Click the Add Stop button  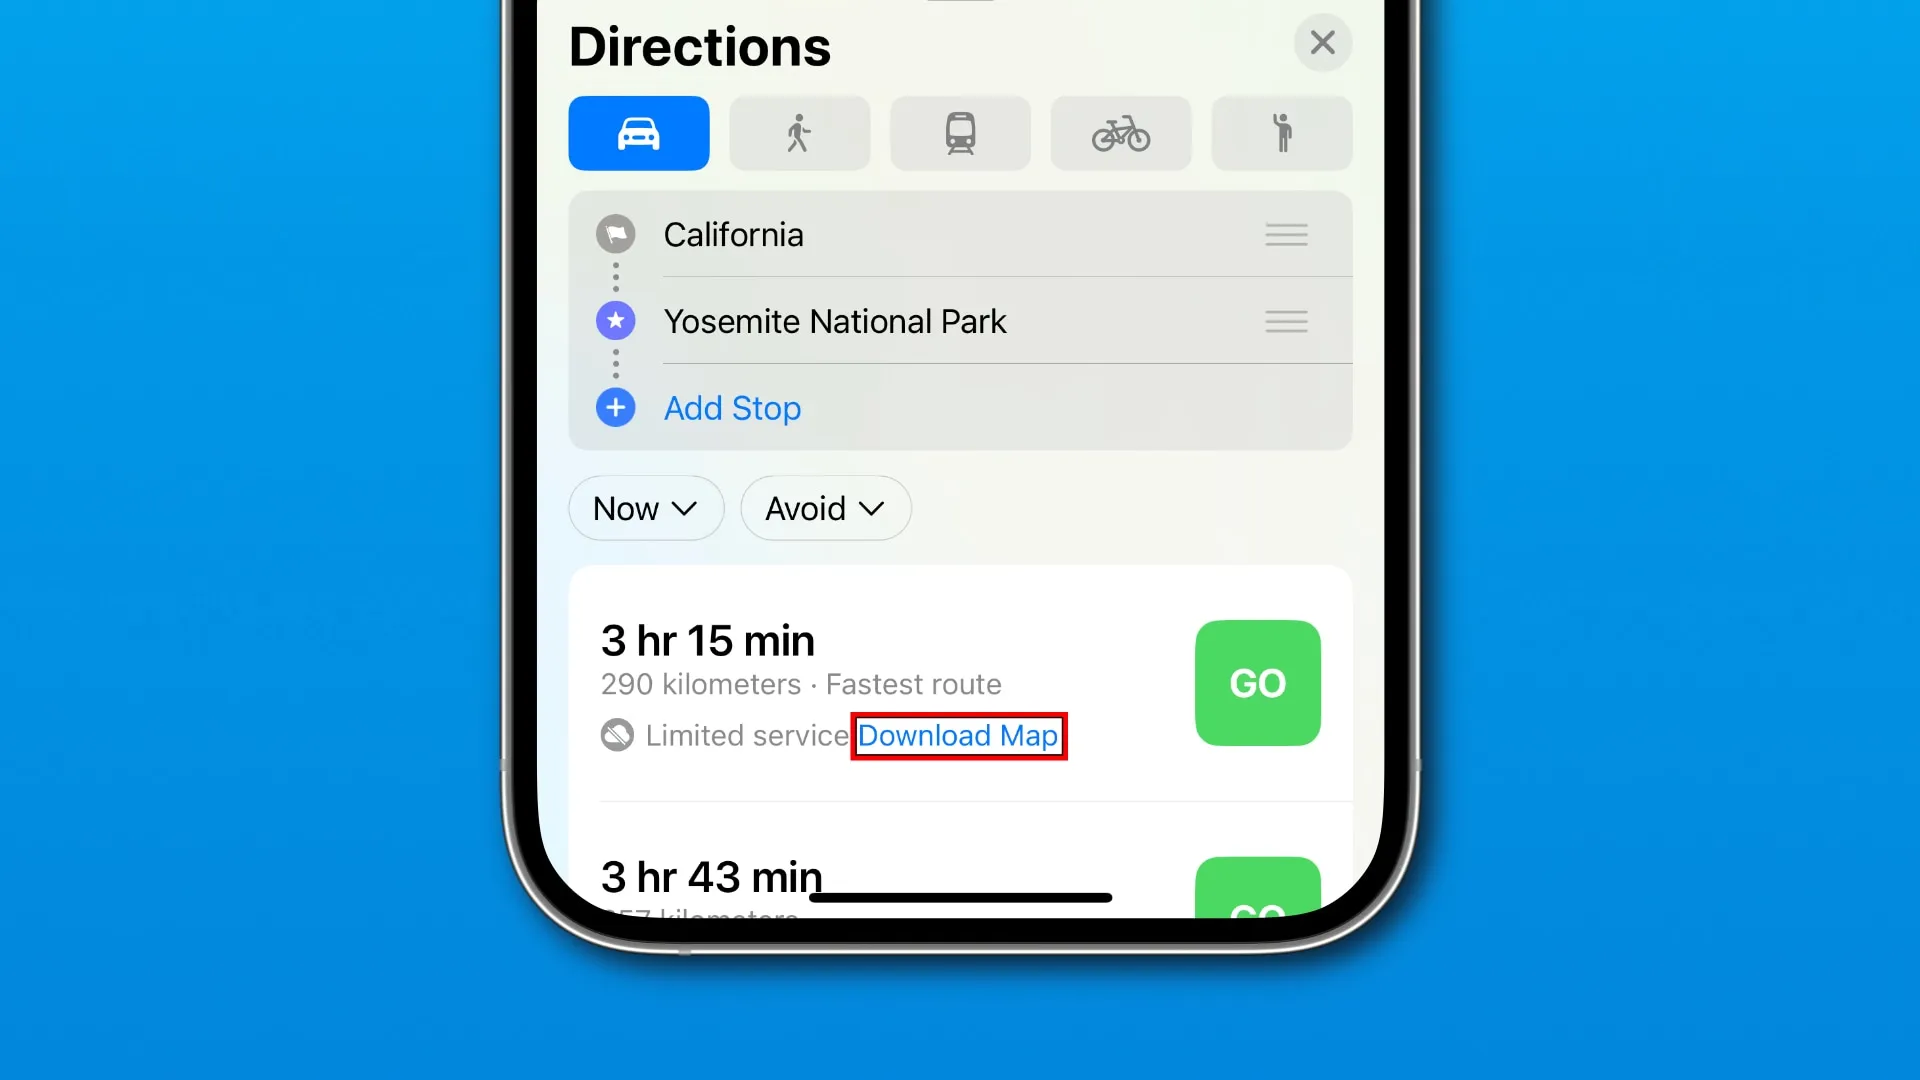[733, 407]
